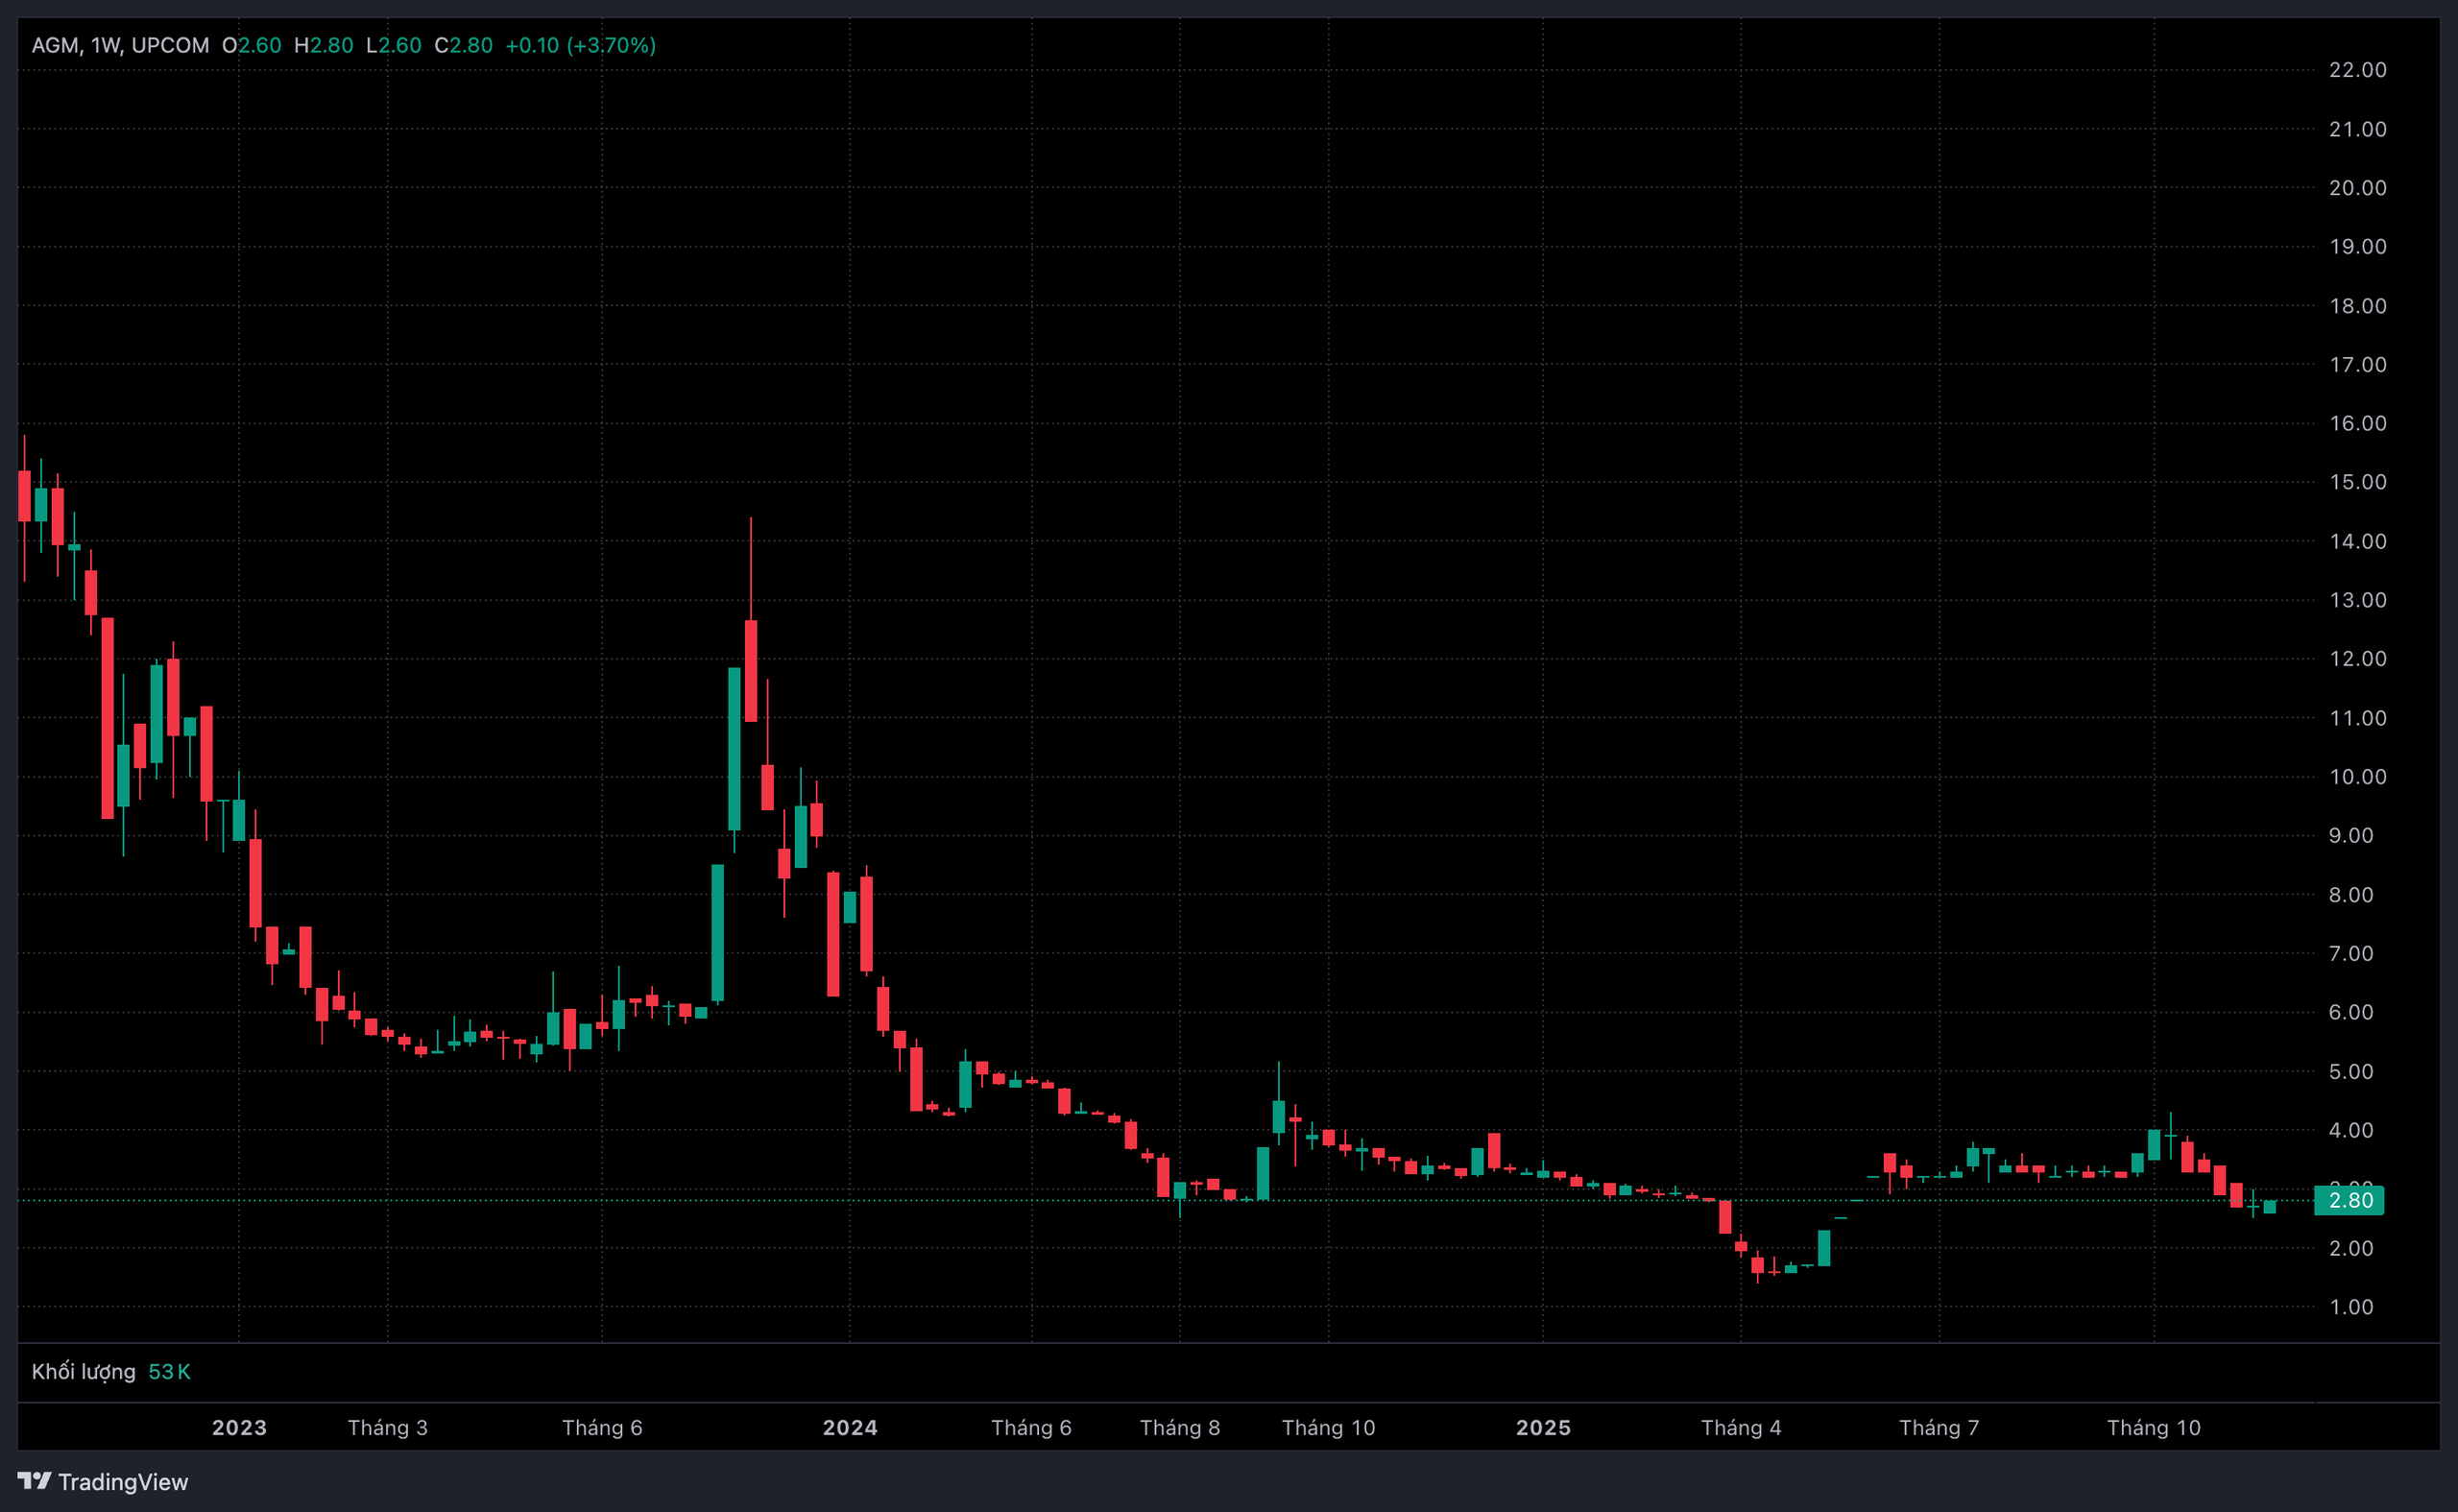This screenshot has height=1512, width=2458.
Task: Click the Tháng 3 time axis label
Action: pyautogui.click(x=387, y=1427)
